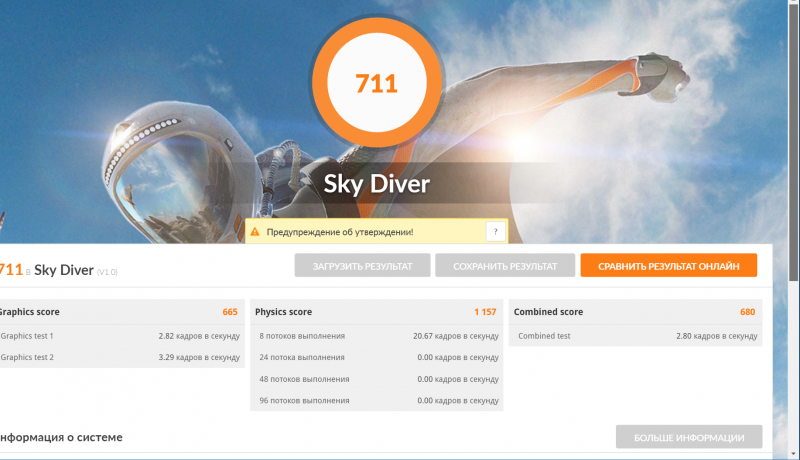
Task: Click the Graphics test 2 row label
Action: coord(27,357)
